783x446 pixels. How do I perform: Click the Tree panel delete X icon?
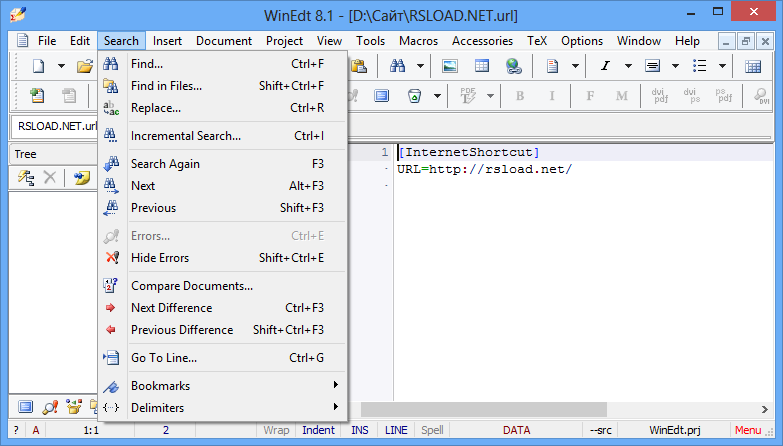point(49,177)
